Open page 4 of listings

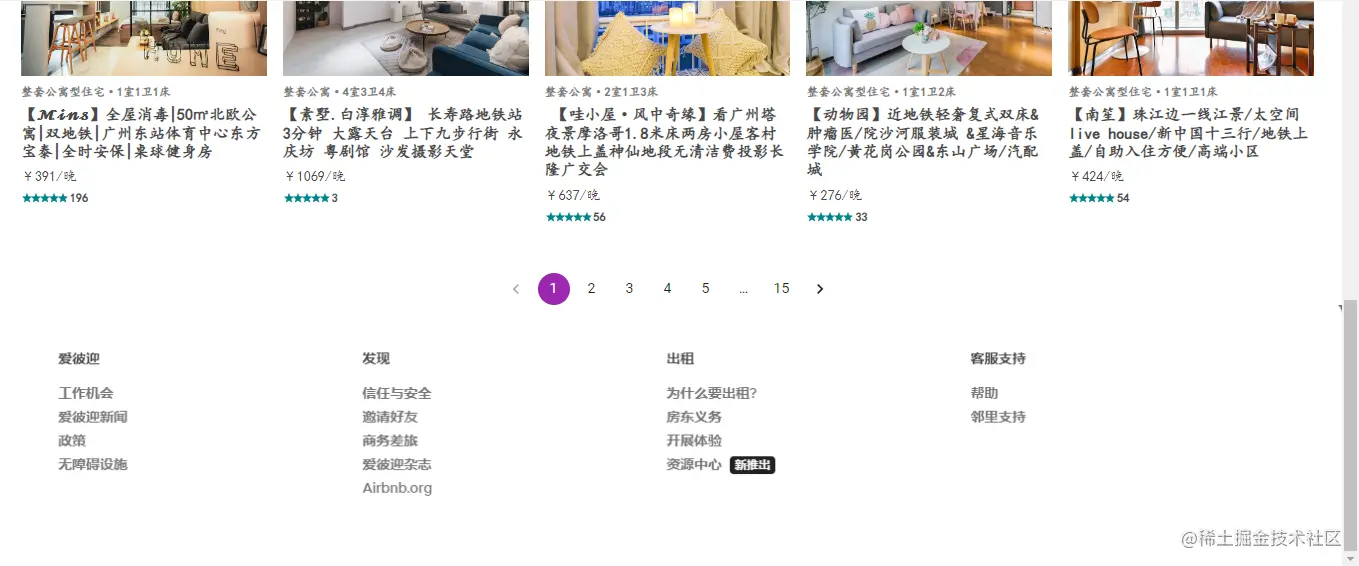point(667,289)
